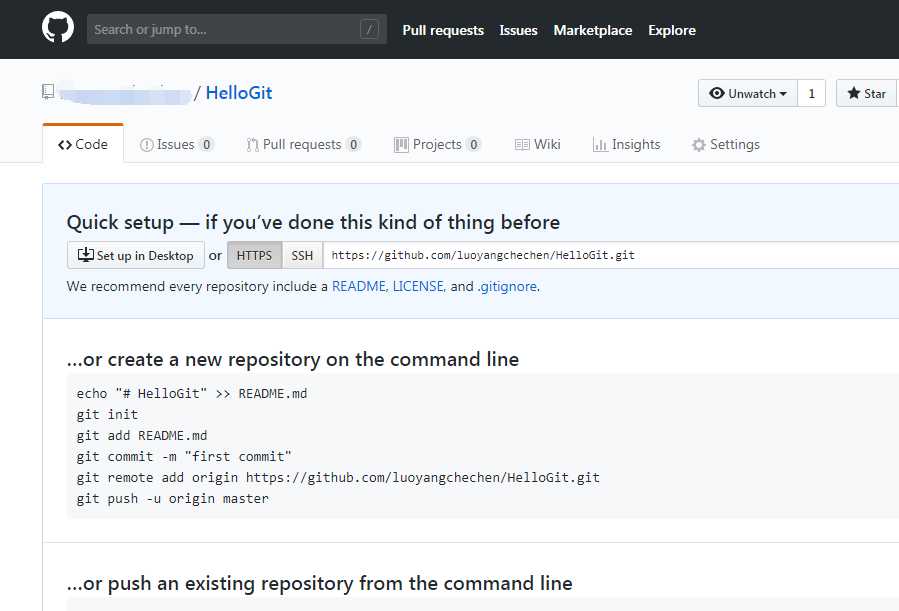Image resolution: width=899 pixels, height=611 pixels.
Task: Click the Insights bar graph icon
Action: click(x=600, y=145)
